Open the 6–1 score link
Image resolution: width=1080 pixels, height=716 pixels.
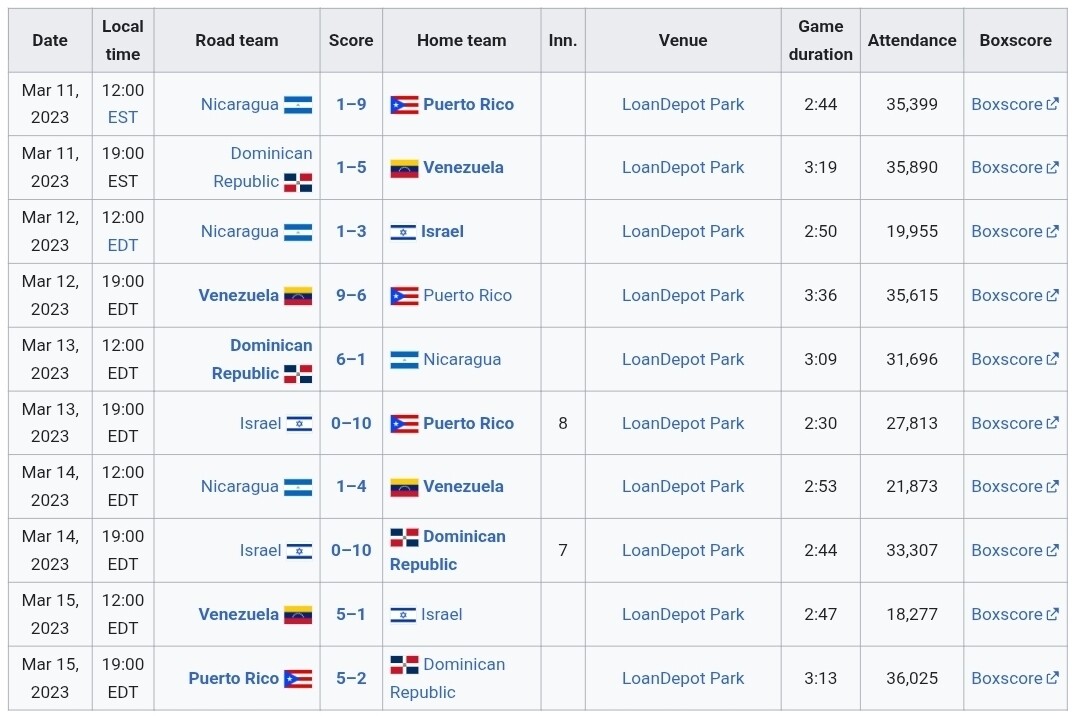(x=351, y=359)
